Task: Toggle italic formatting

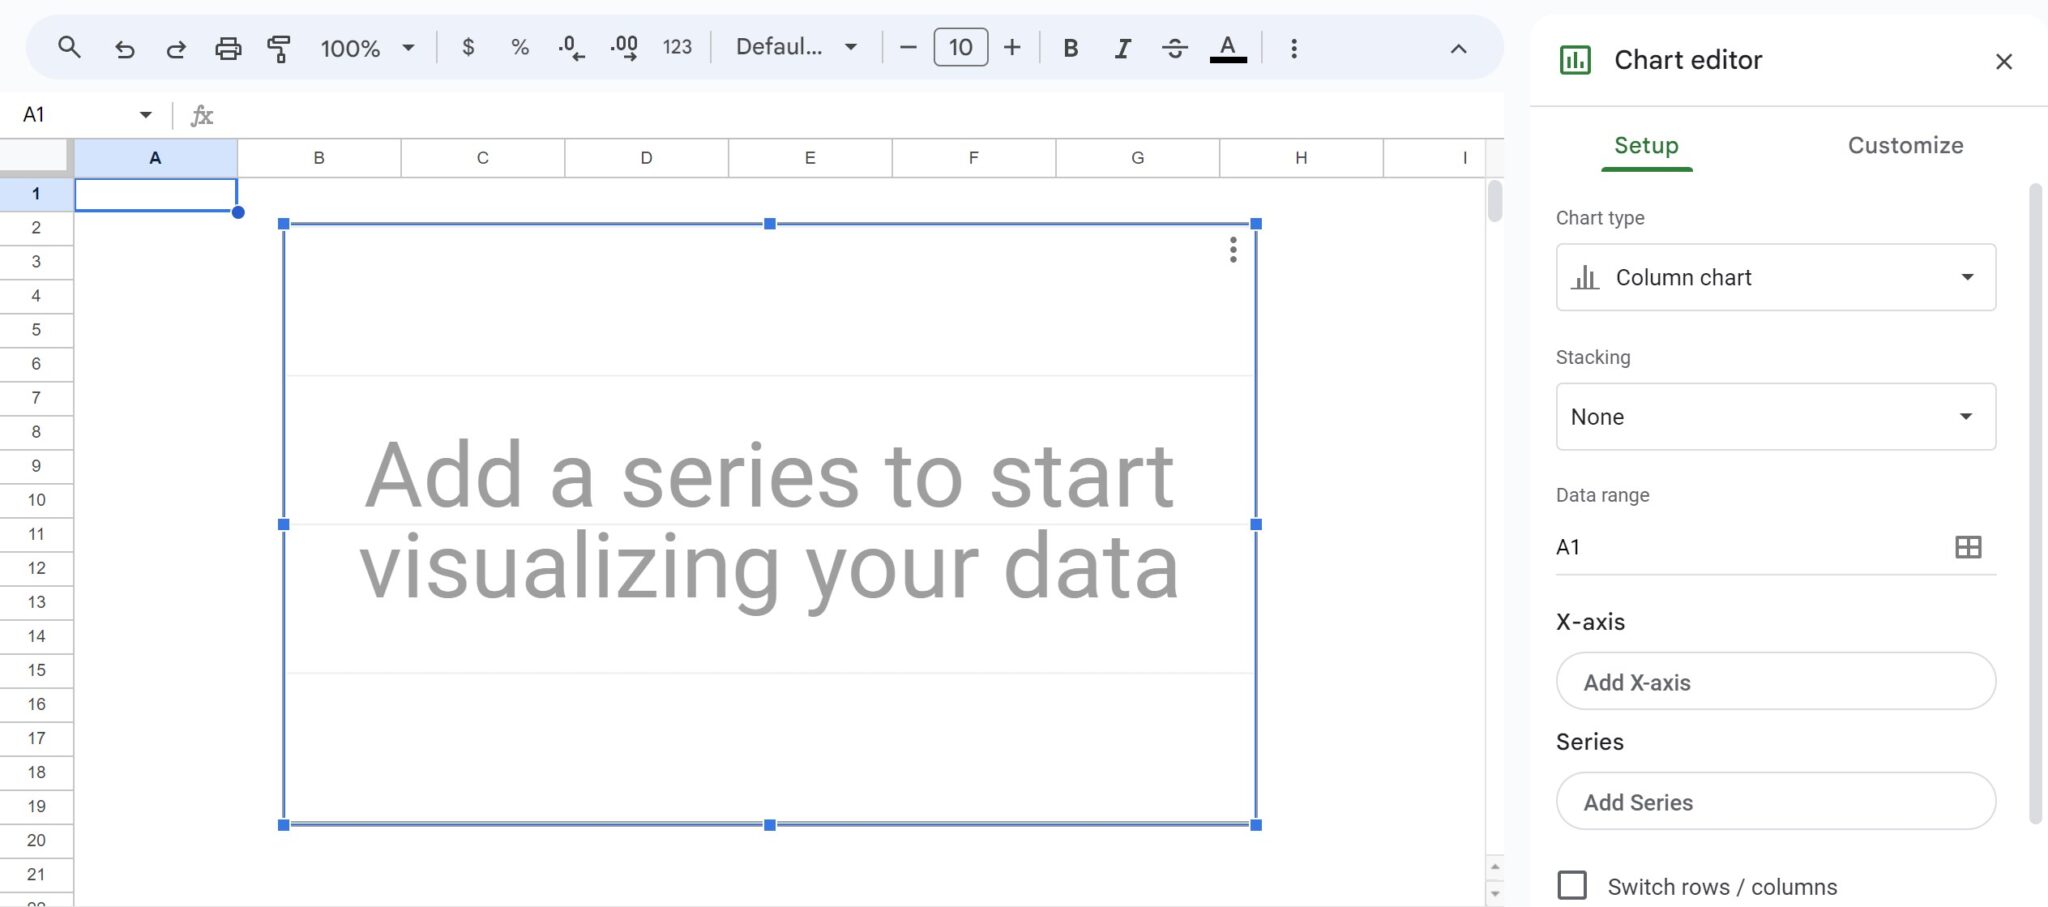Action: coord(1122,47)
